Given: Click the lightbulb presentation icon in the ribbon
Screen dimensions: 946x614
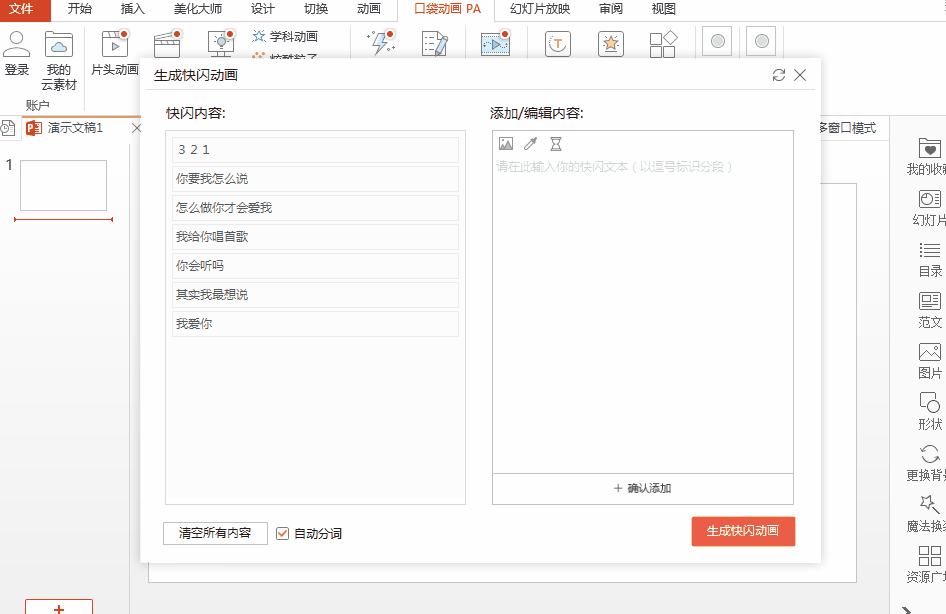Looking at the screenshot, I should point(221,44).
